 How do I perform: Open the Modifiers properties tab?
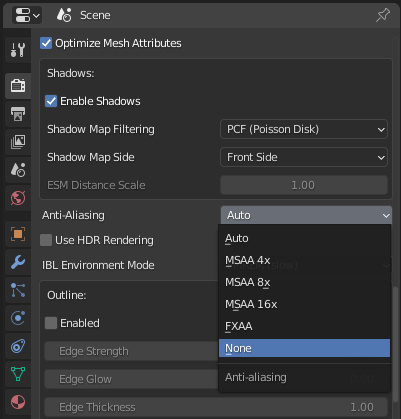pos(18,262)
